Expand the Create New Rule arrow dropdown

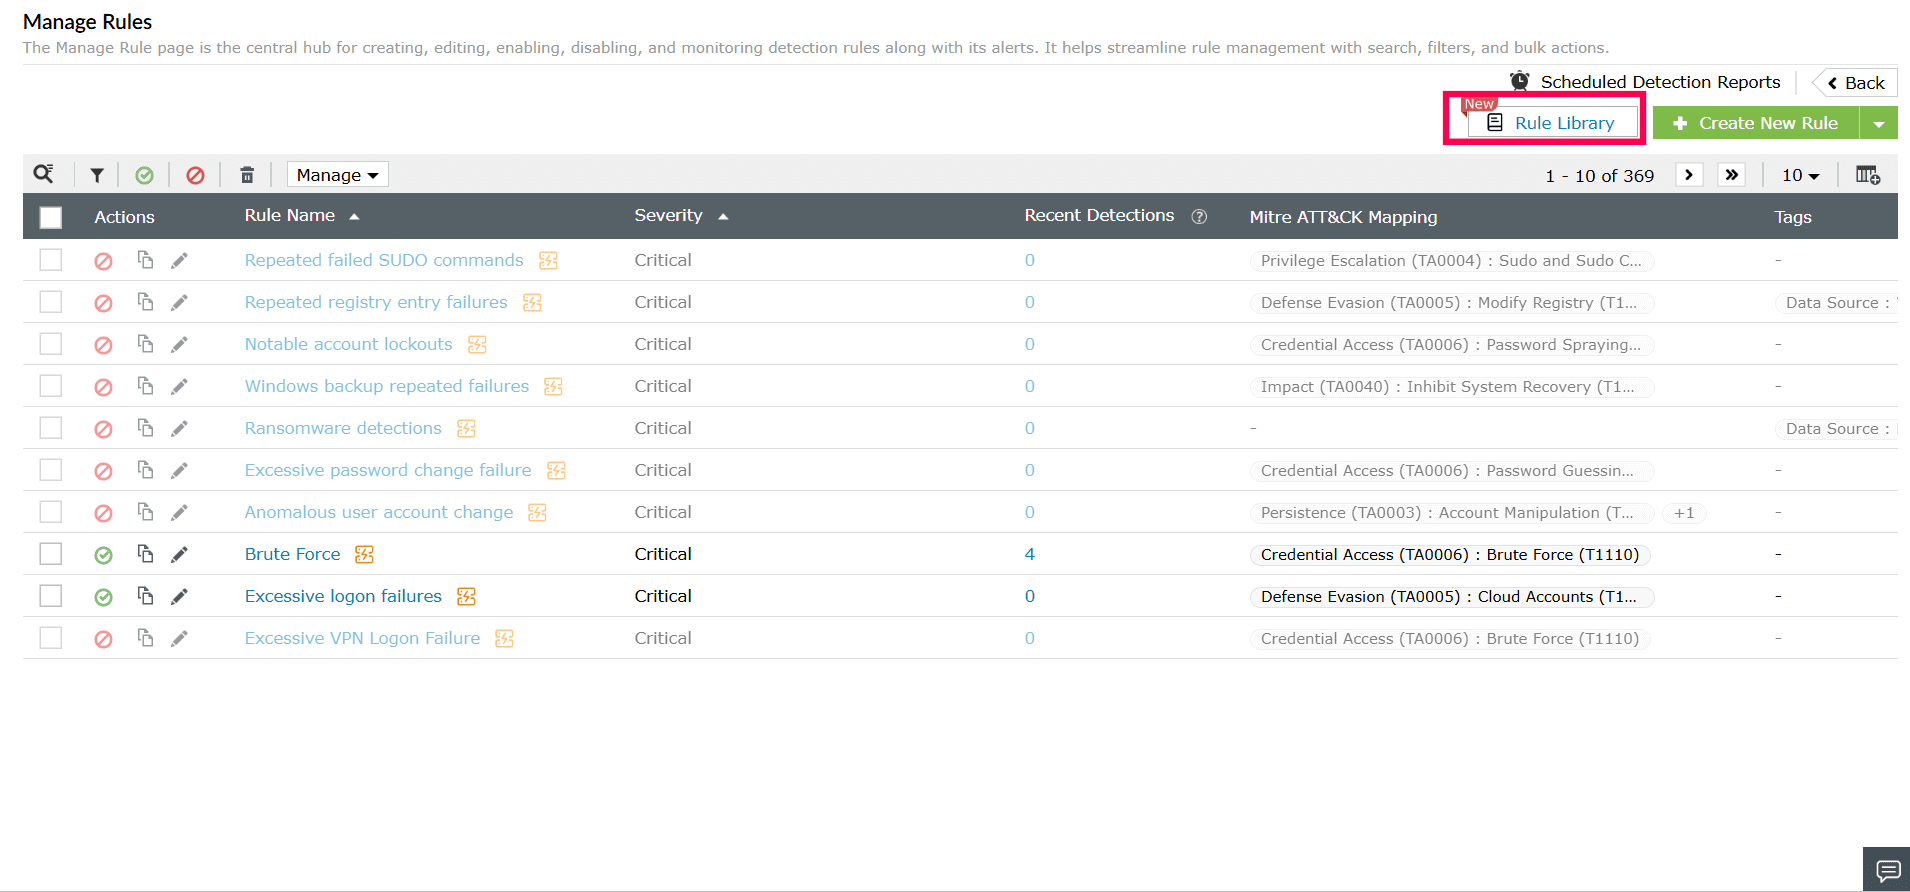pyautogui.click(x=1879, y=123)
